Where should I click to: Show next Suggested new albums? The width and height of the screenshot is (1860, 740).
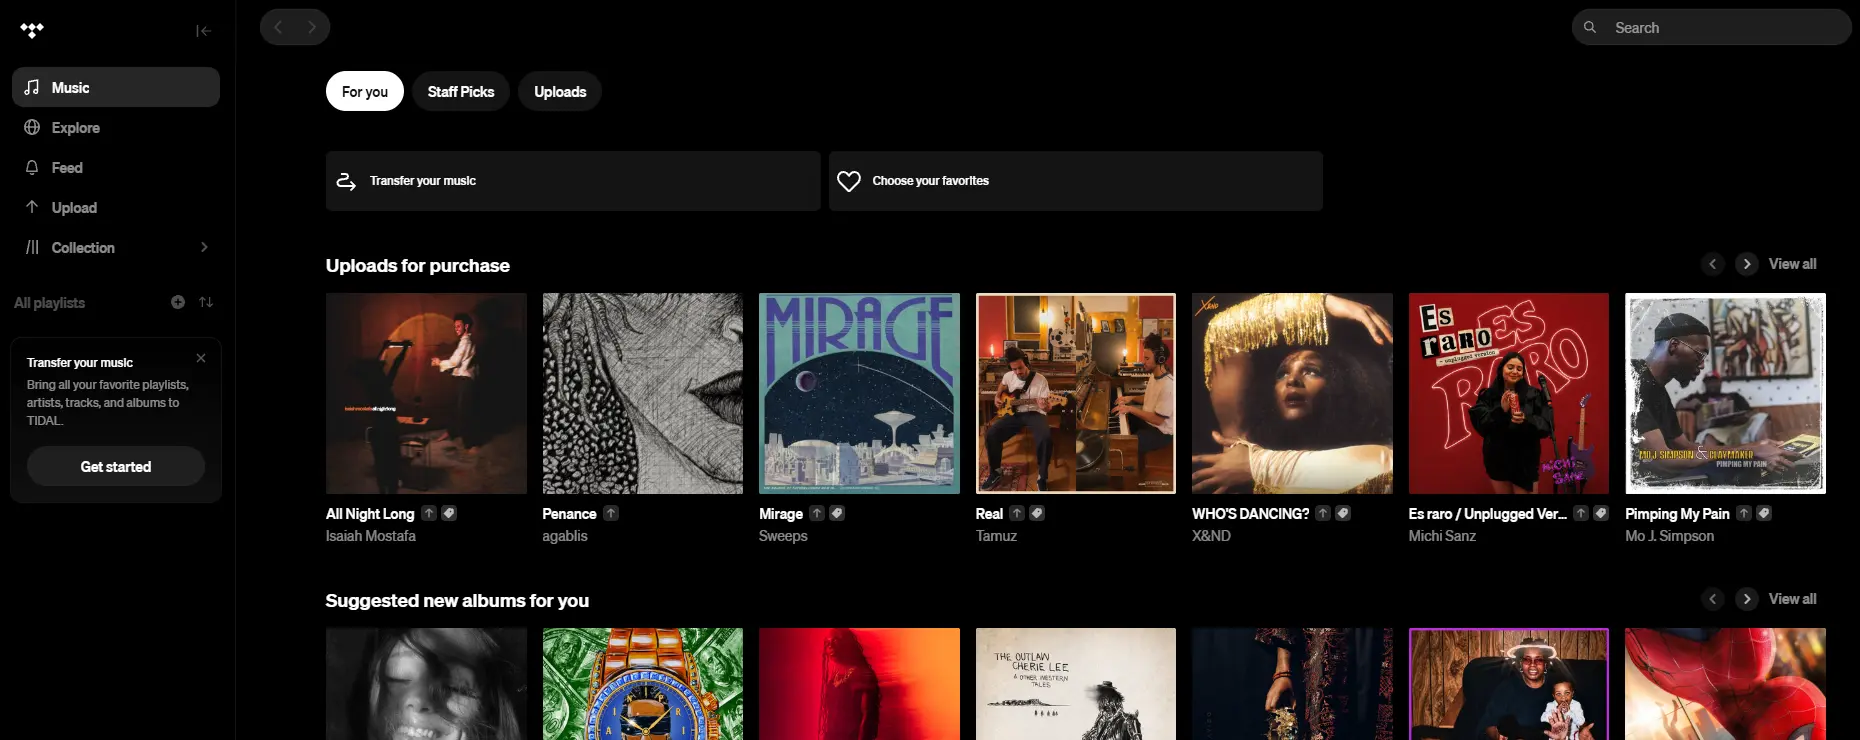(x=1747, y=599)
